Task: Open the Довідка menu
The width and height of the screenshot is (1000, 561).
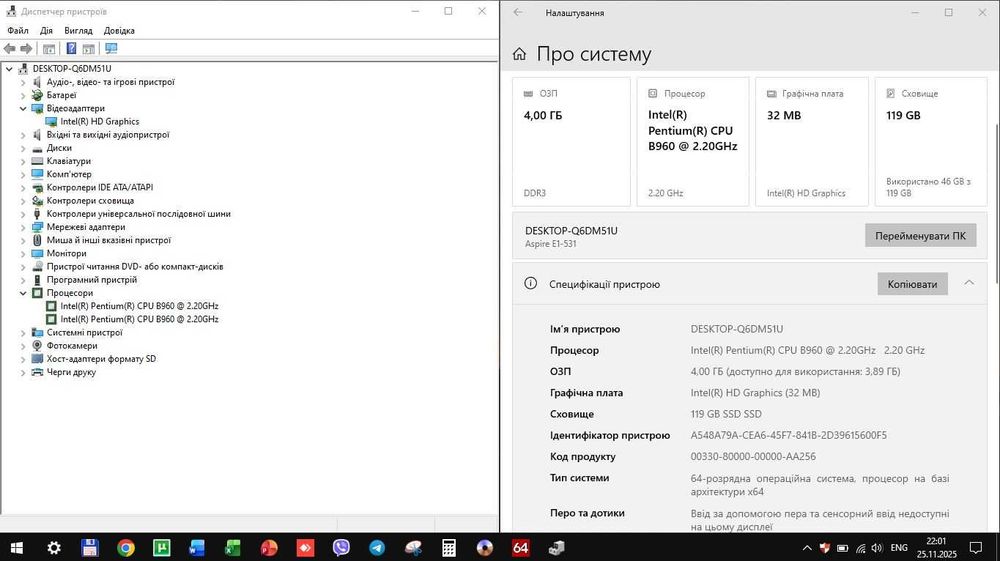Action: (119, 30)
